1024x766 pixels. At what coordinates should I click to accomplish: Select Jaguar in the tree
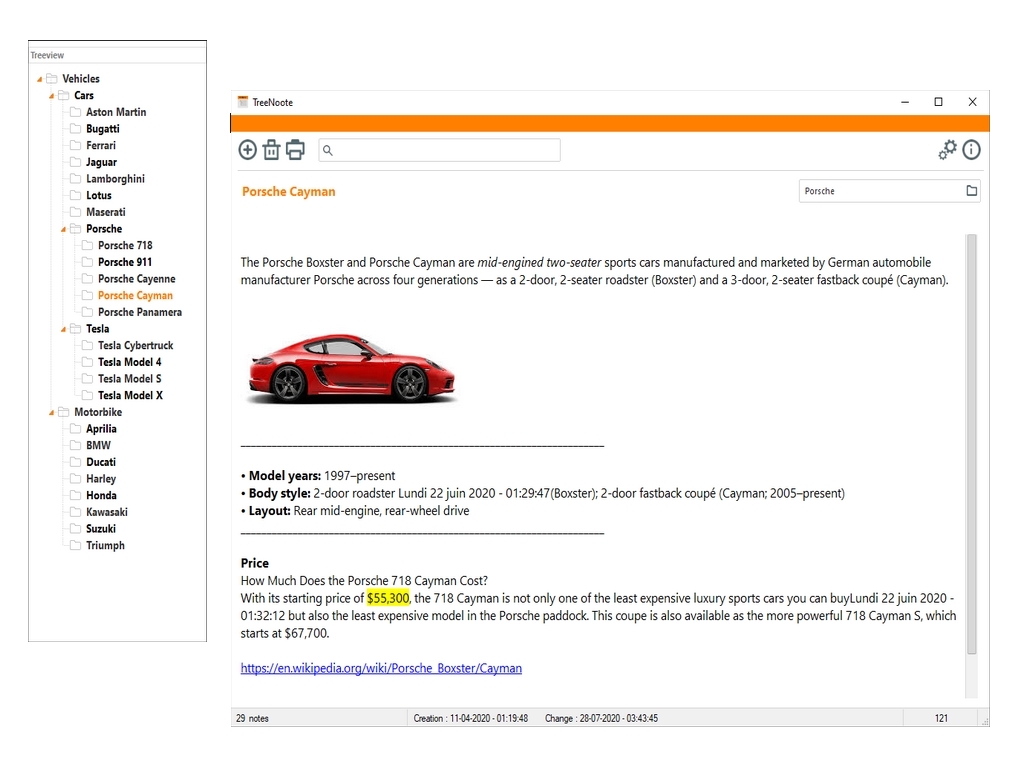[101, 162]
